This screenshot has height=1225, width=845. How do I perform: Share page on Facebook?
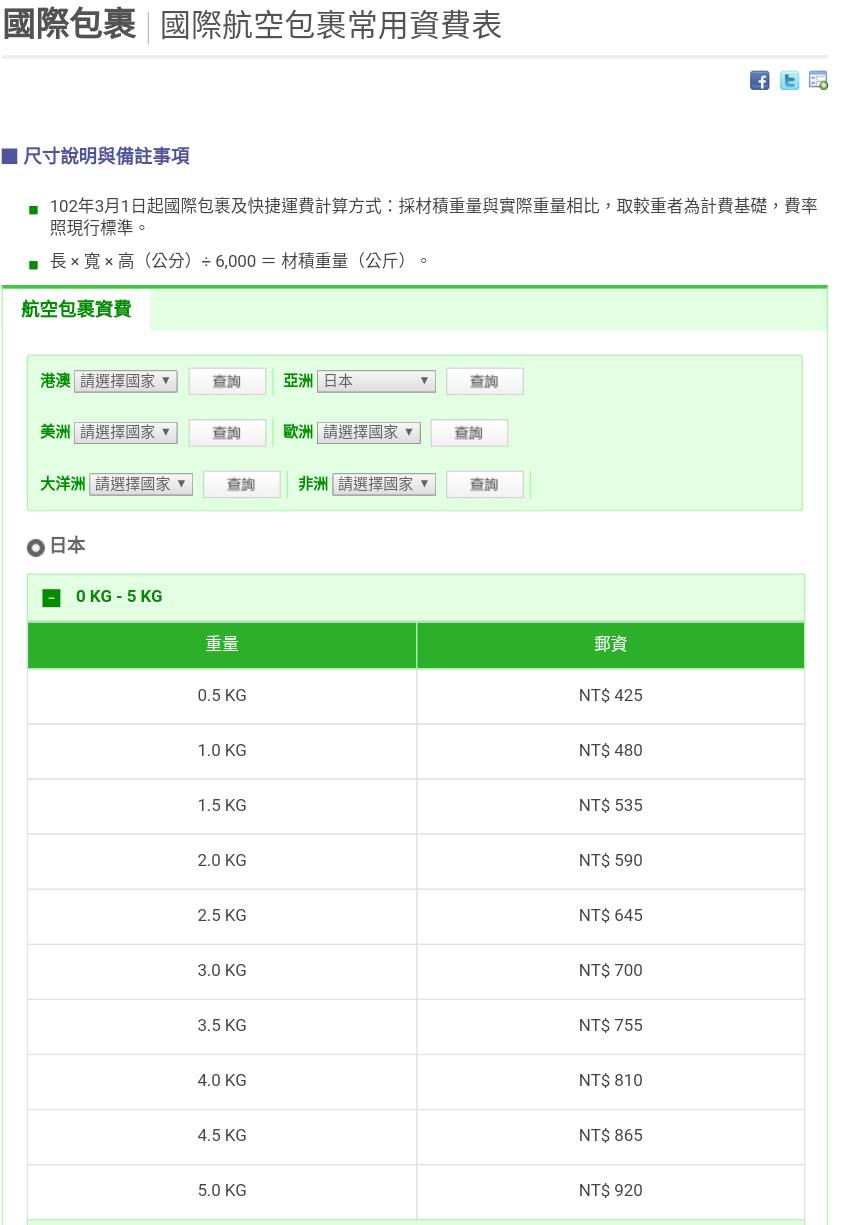[759, 81]
